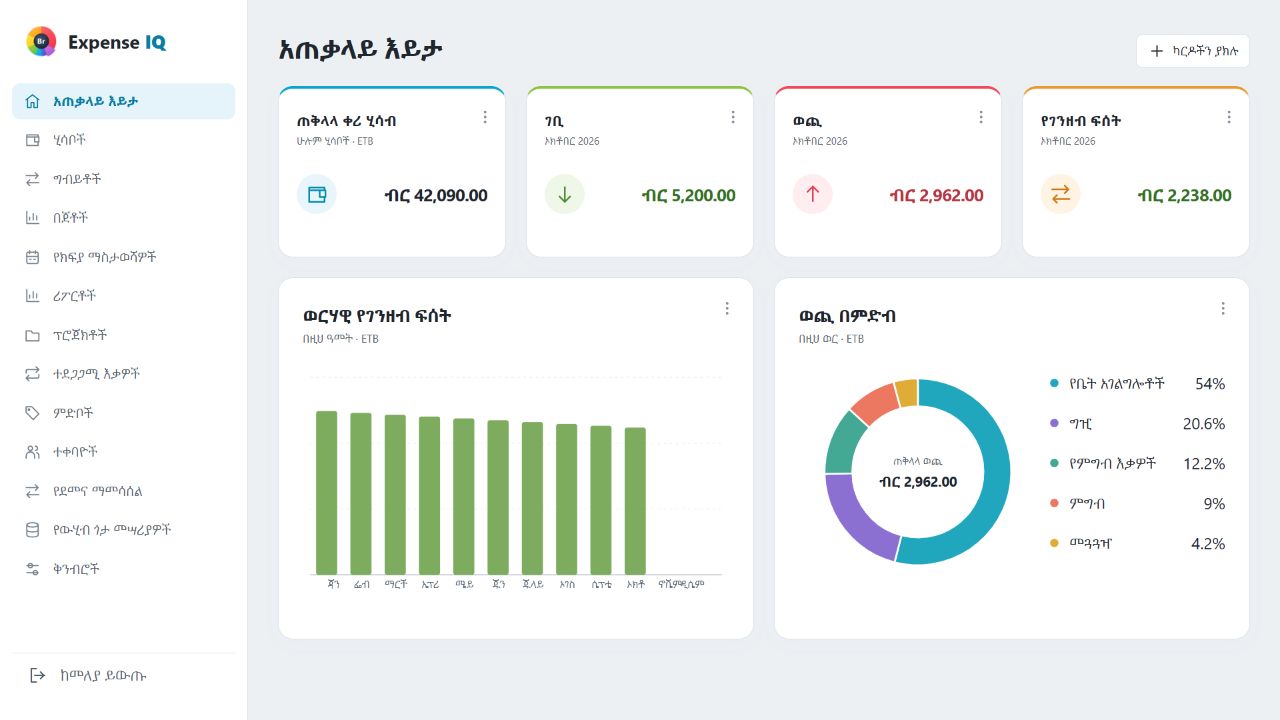Click ጠቅላላ ወጪ label in donut center

917,462
